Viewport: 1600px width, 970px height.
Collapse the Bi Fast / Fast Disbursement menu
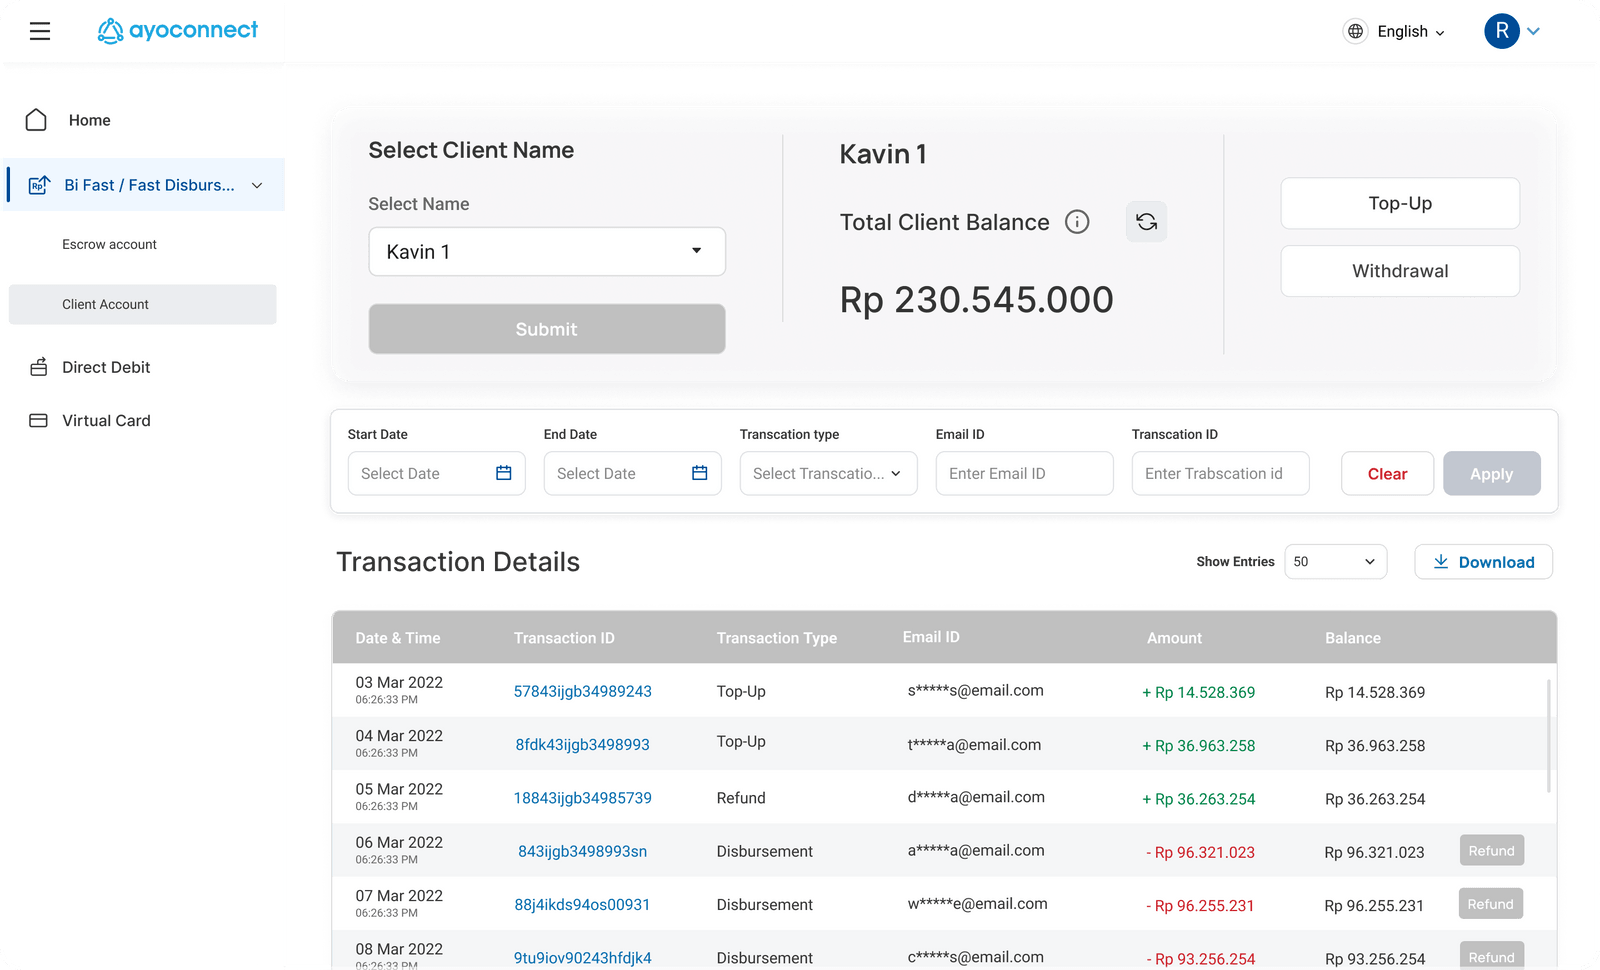click(257, 185)
